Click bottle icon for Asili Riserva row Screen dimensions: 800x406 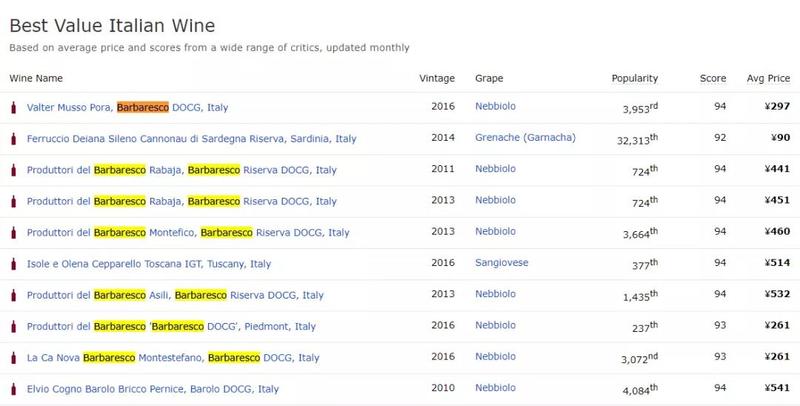click(x=13, y=296)
